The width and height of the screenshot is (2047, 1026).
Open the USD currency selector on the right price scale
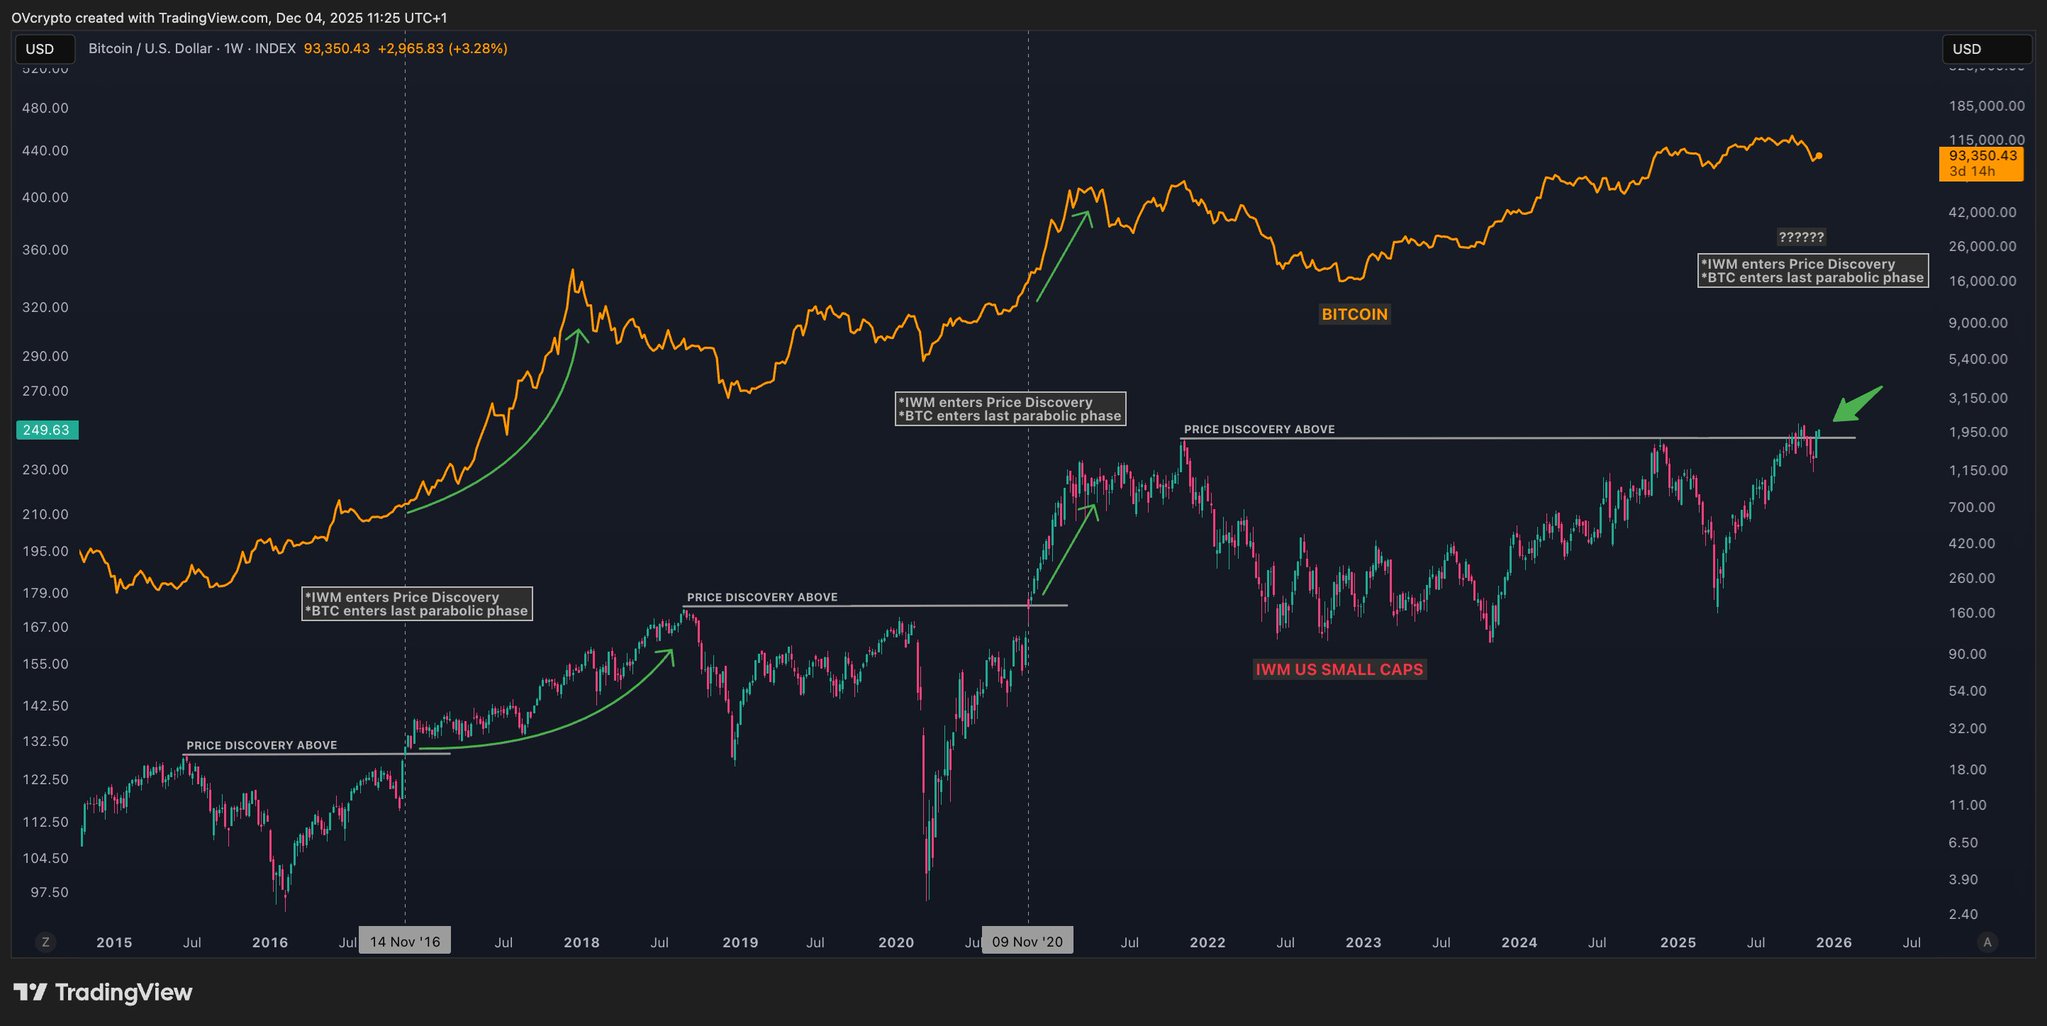(x=1987, y=49)
